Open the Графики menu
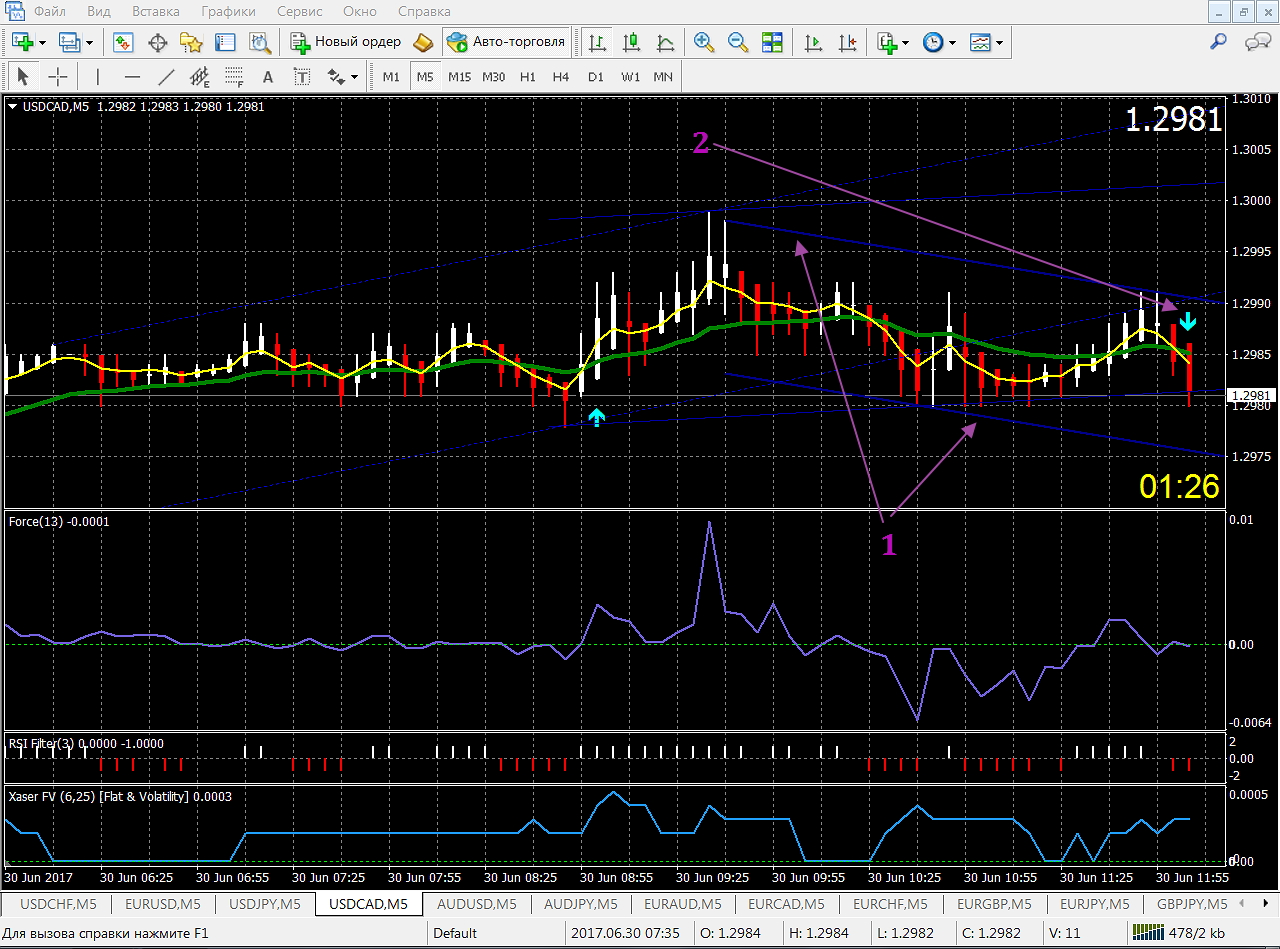Screen dimensions: 1280x949 [228, 12]
